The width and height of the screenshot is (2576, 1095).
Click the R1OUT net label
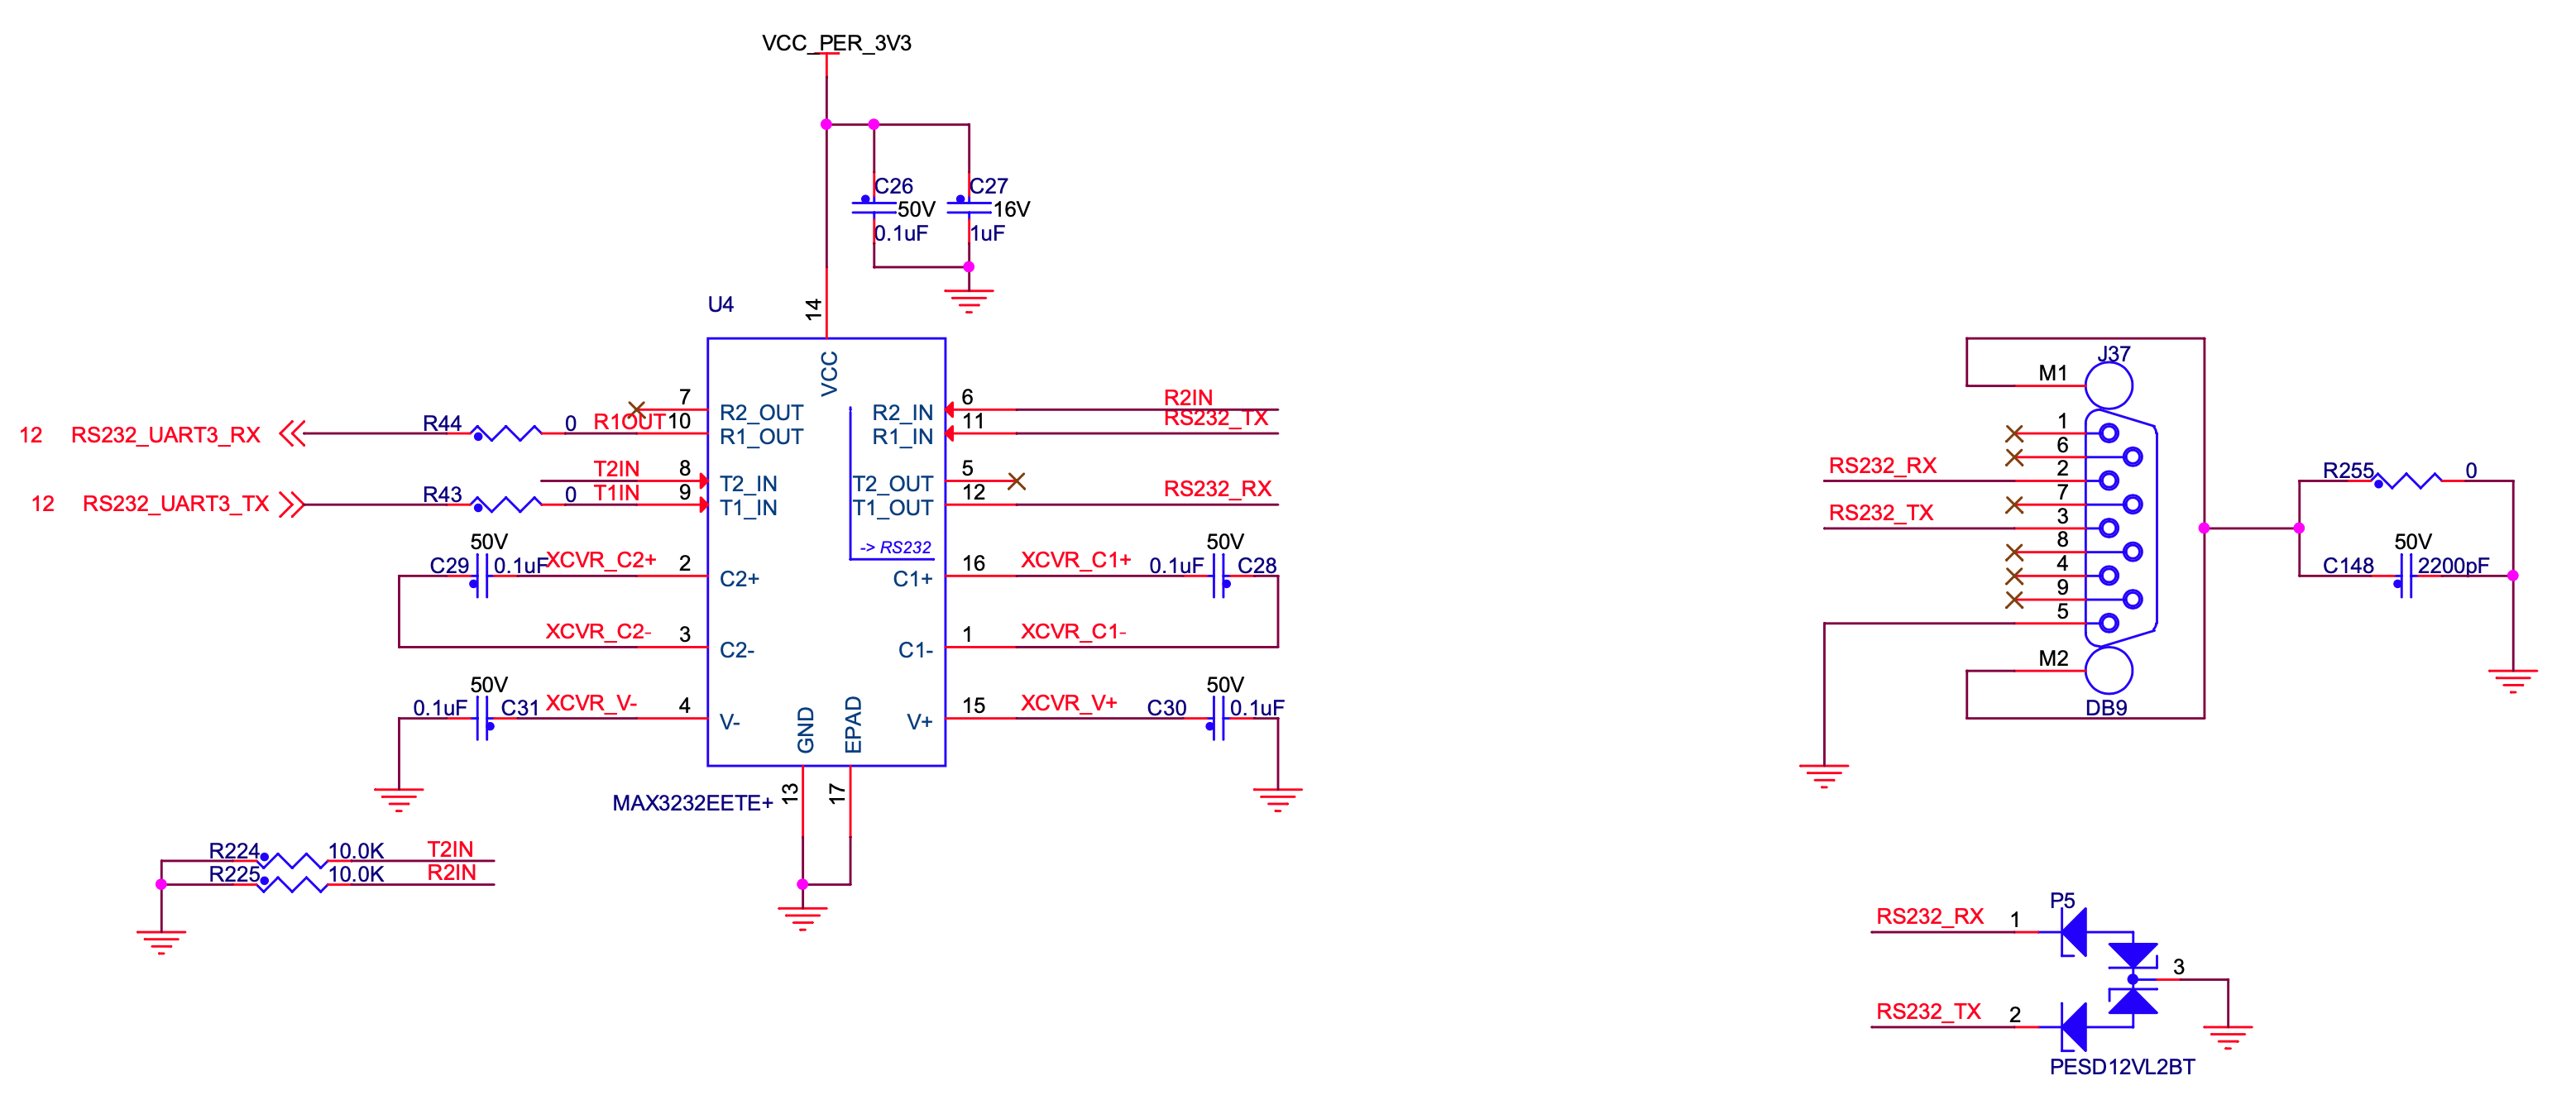pos(629,422)
